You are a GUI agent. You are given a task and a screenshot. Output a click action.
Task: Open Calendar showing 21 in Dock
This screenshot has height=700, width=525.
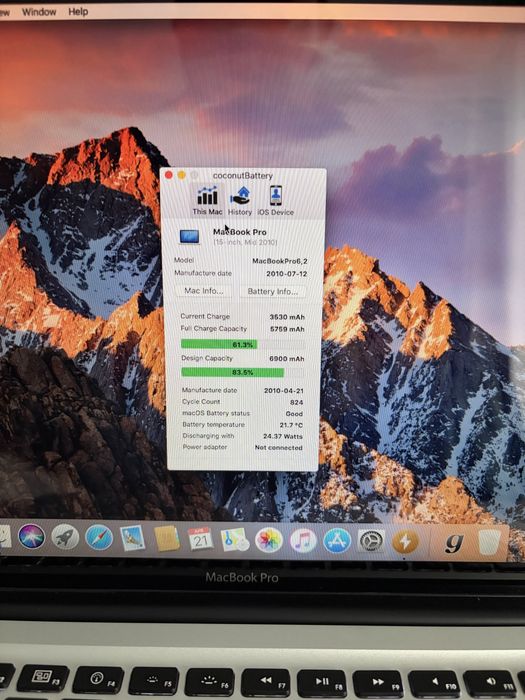pyautogui.click(x=200, y=539)
